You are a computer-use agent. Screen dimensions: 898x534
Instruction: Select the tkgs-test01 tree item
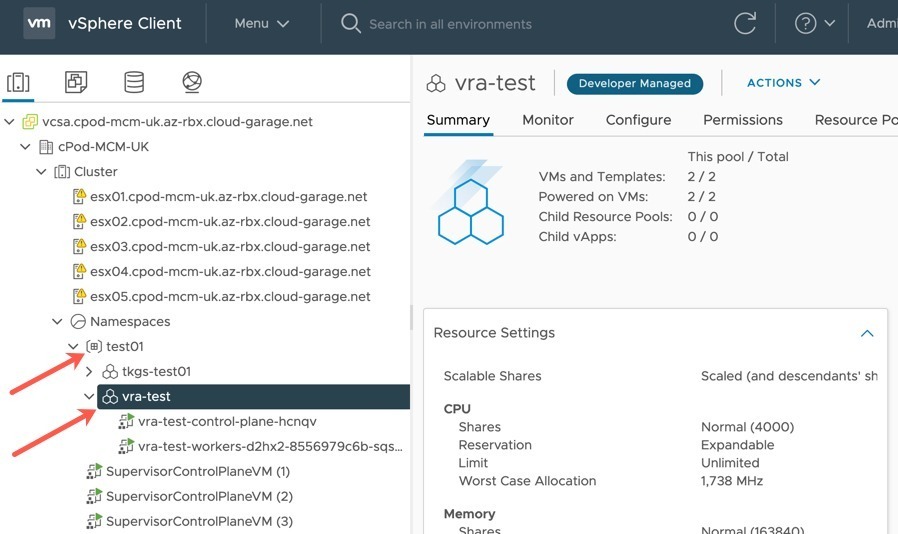(156, 371)
